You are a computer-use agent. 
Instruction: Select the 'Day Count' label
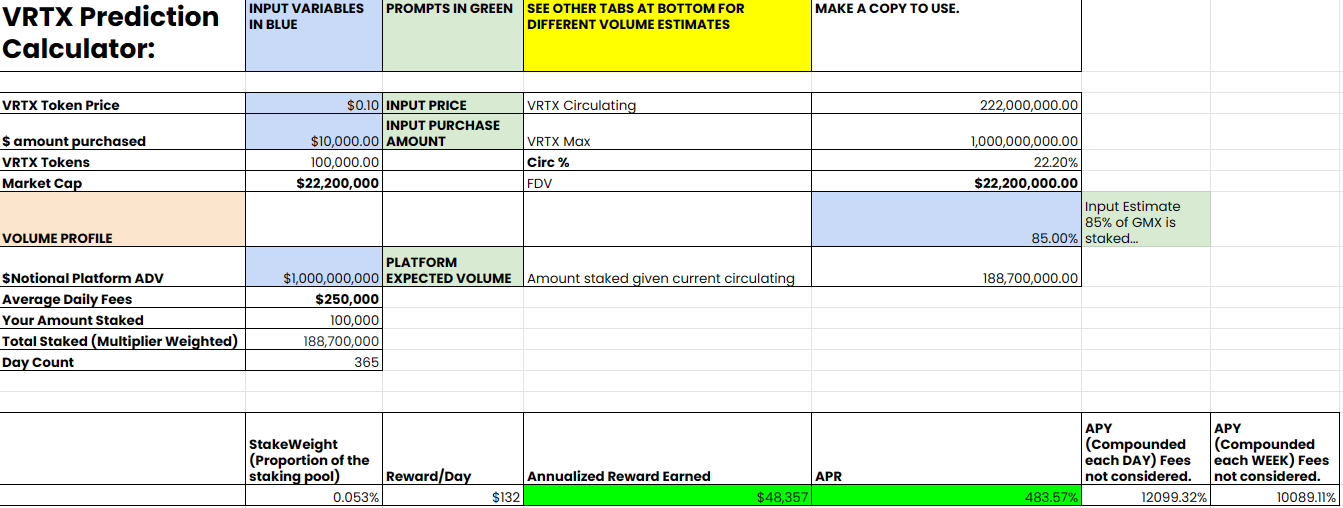(122, 362)
